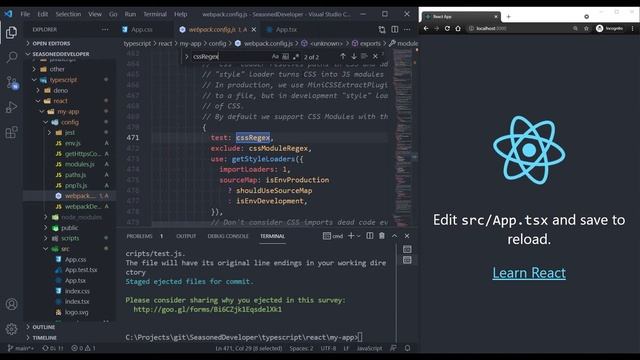This screenshot has width=640, height=360.
Task: Switch to the Output panel tab
Action: pos(186,236)
